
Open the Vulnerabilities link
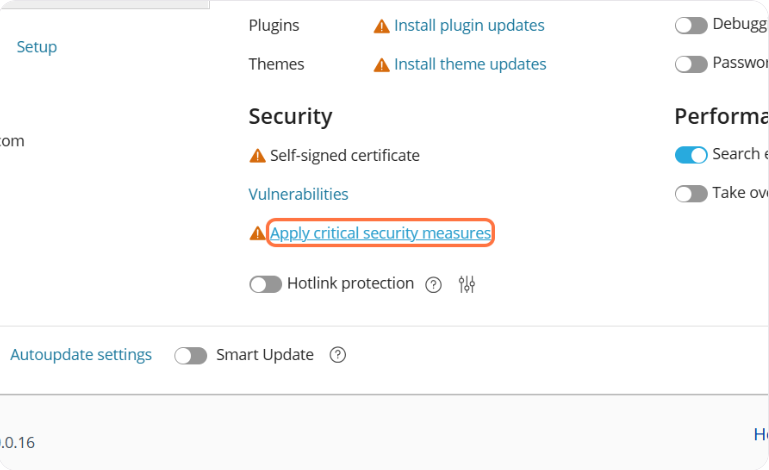pos(298,195)
